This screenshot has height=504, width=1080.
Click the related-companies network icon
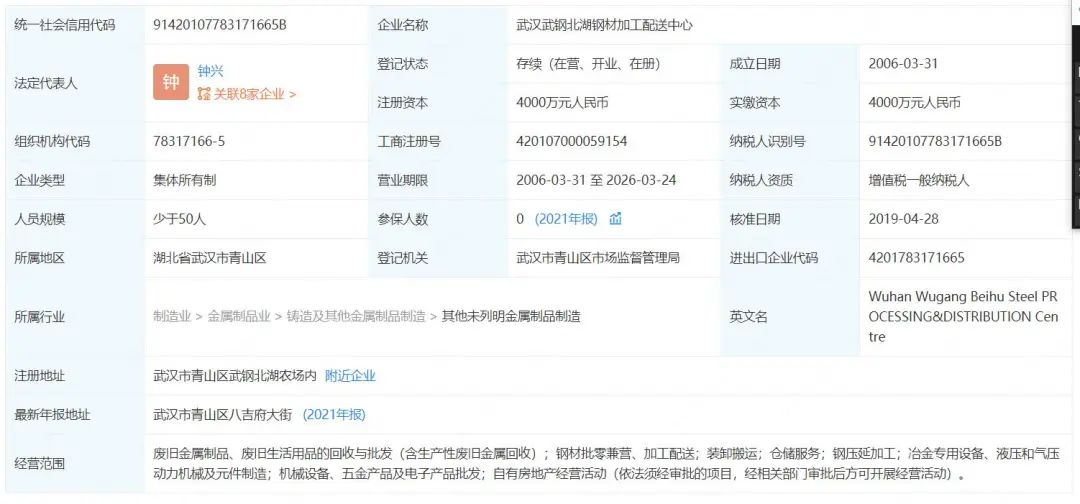coord(204,94)
